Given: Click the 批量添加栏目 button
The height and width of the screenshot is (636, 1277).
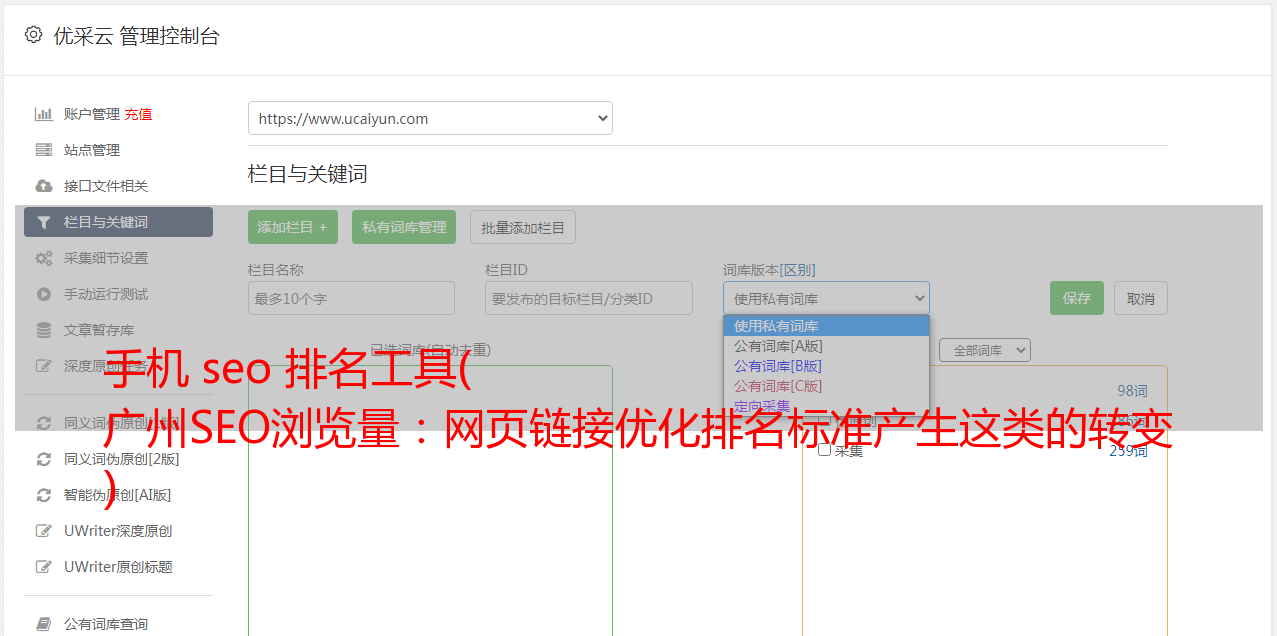Looking at the screenshot, I should click(x=523, y=227).
